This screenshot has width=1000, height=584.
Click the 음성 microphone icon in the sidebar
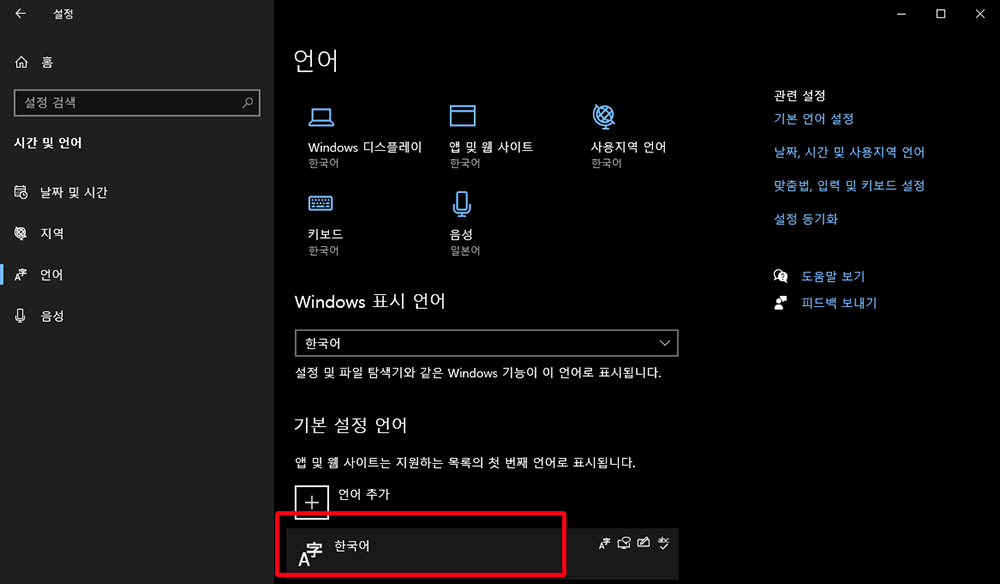click(20, 316)
